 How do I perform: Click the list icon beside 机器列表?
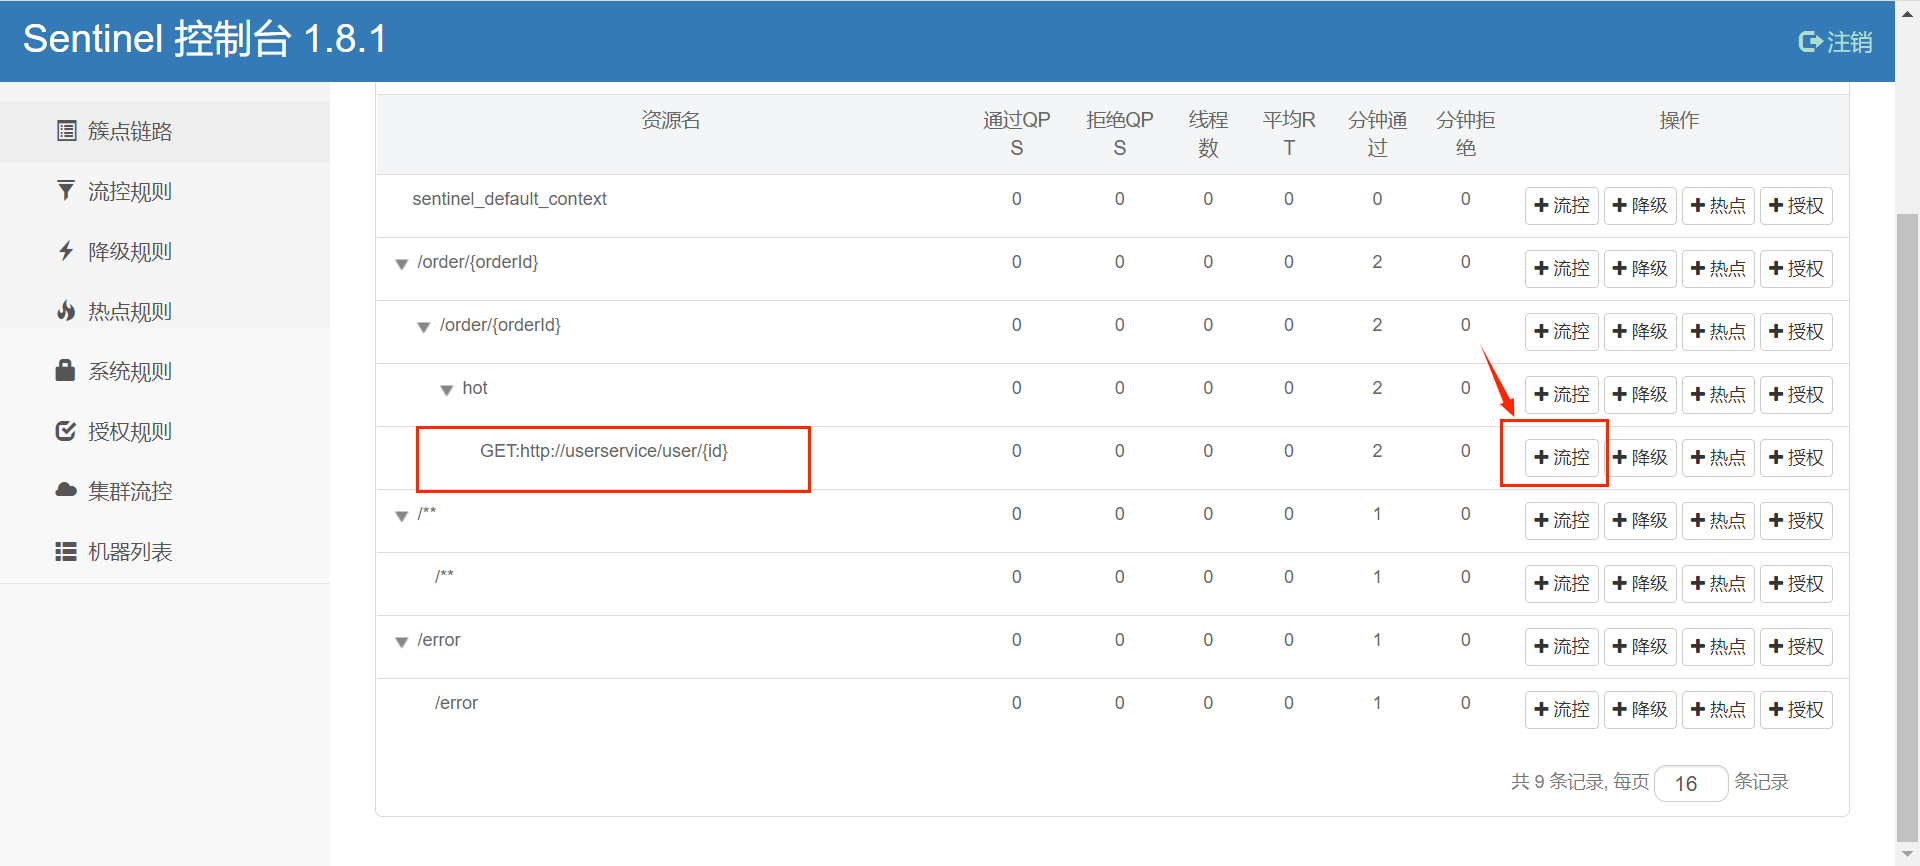click(x=66, y=551)
